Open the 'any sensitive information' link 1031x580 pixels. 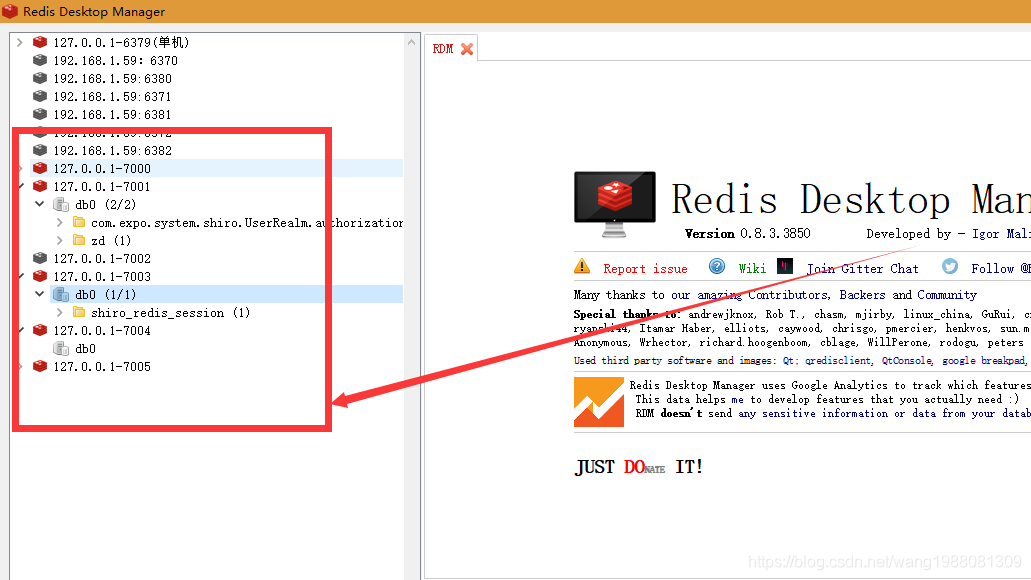813,413
